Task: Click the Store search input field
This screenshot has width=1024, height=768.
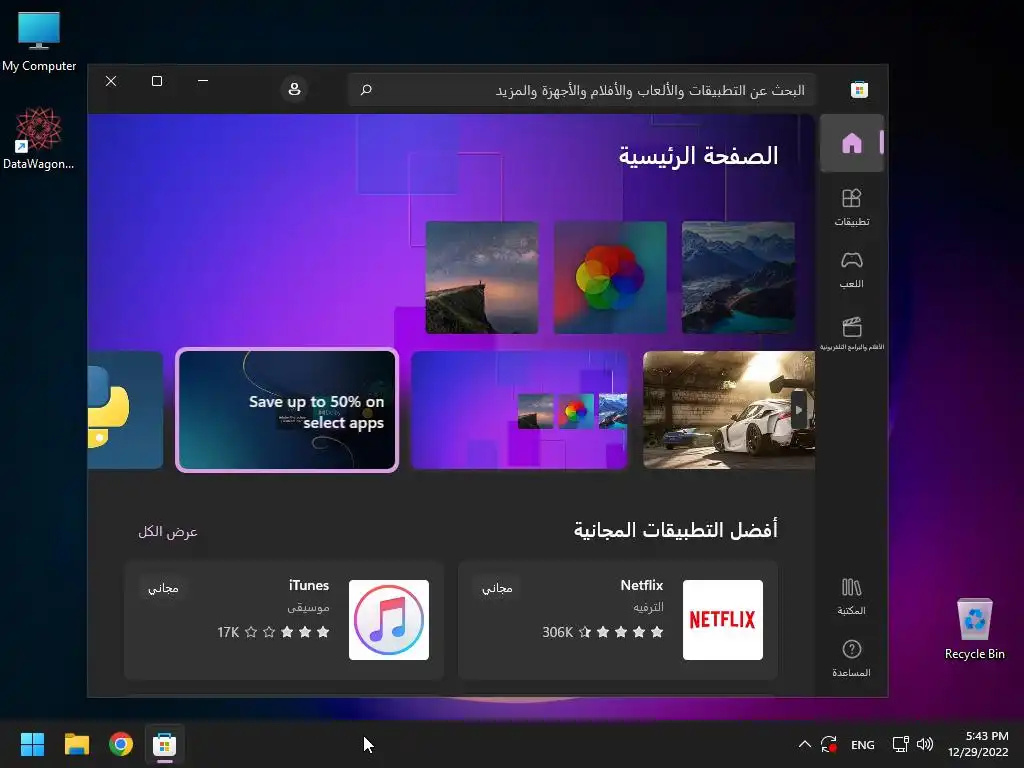Action: pos(582,89)
